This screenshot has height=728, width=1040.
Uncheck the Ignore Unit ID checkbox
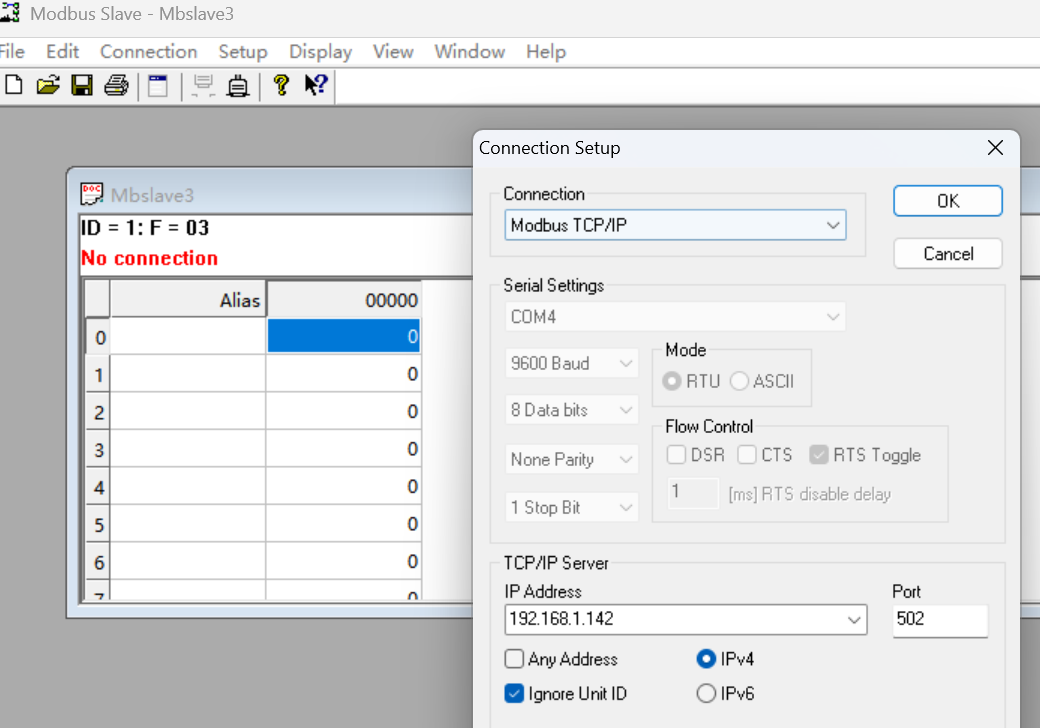click(x=515, y=694)
